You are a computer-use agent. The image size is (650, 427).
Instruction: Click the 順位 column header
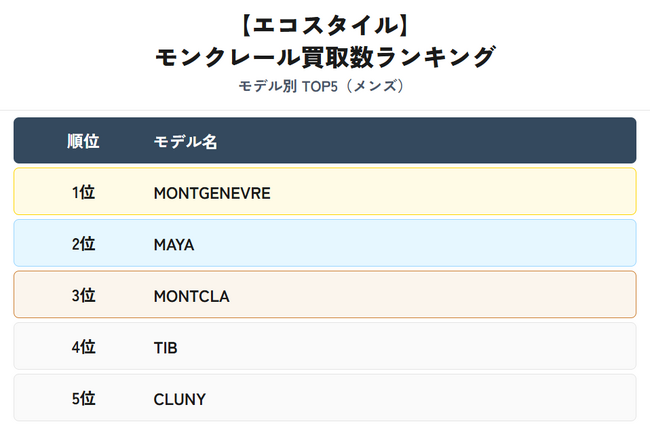coord(83,141)
